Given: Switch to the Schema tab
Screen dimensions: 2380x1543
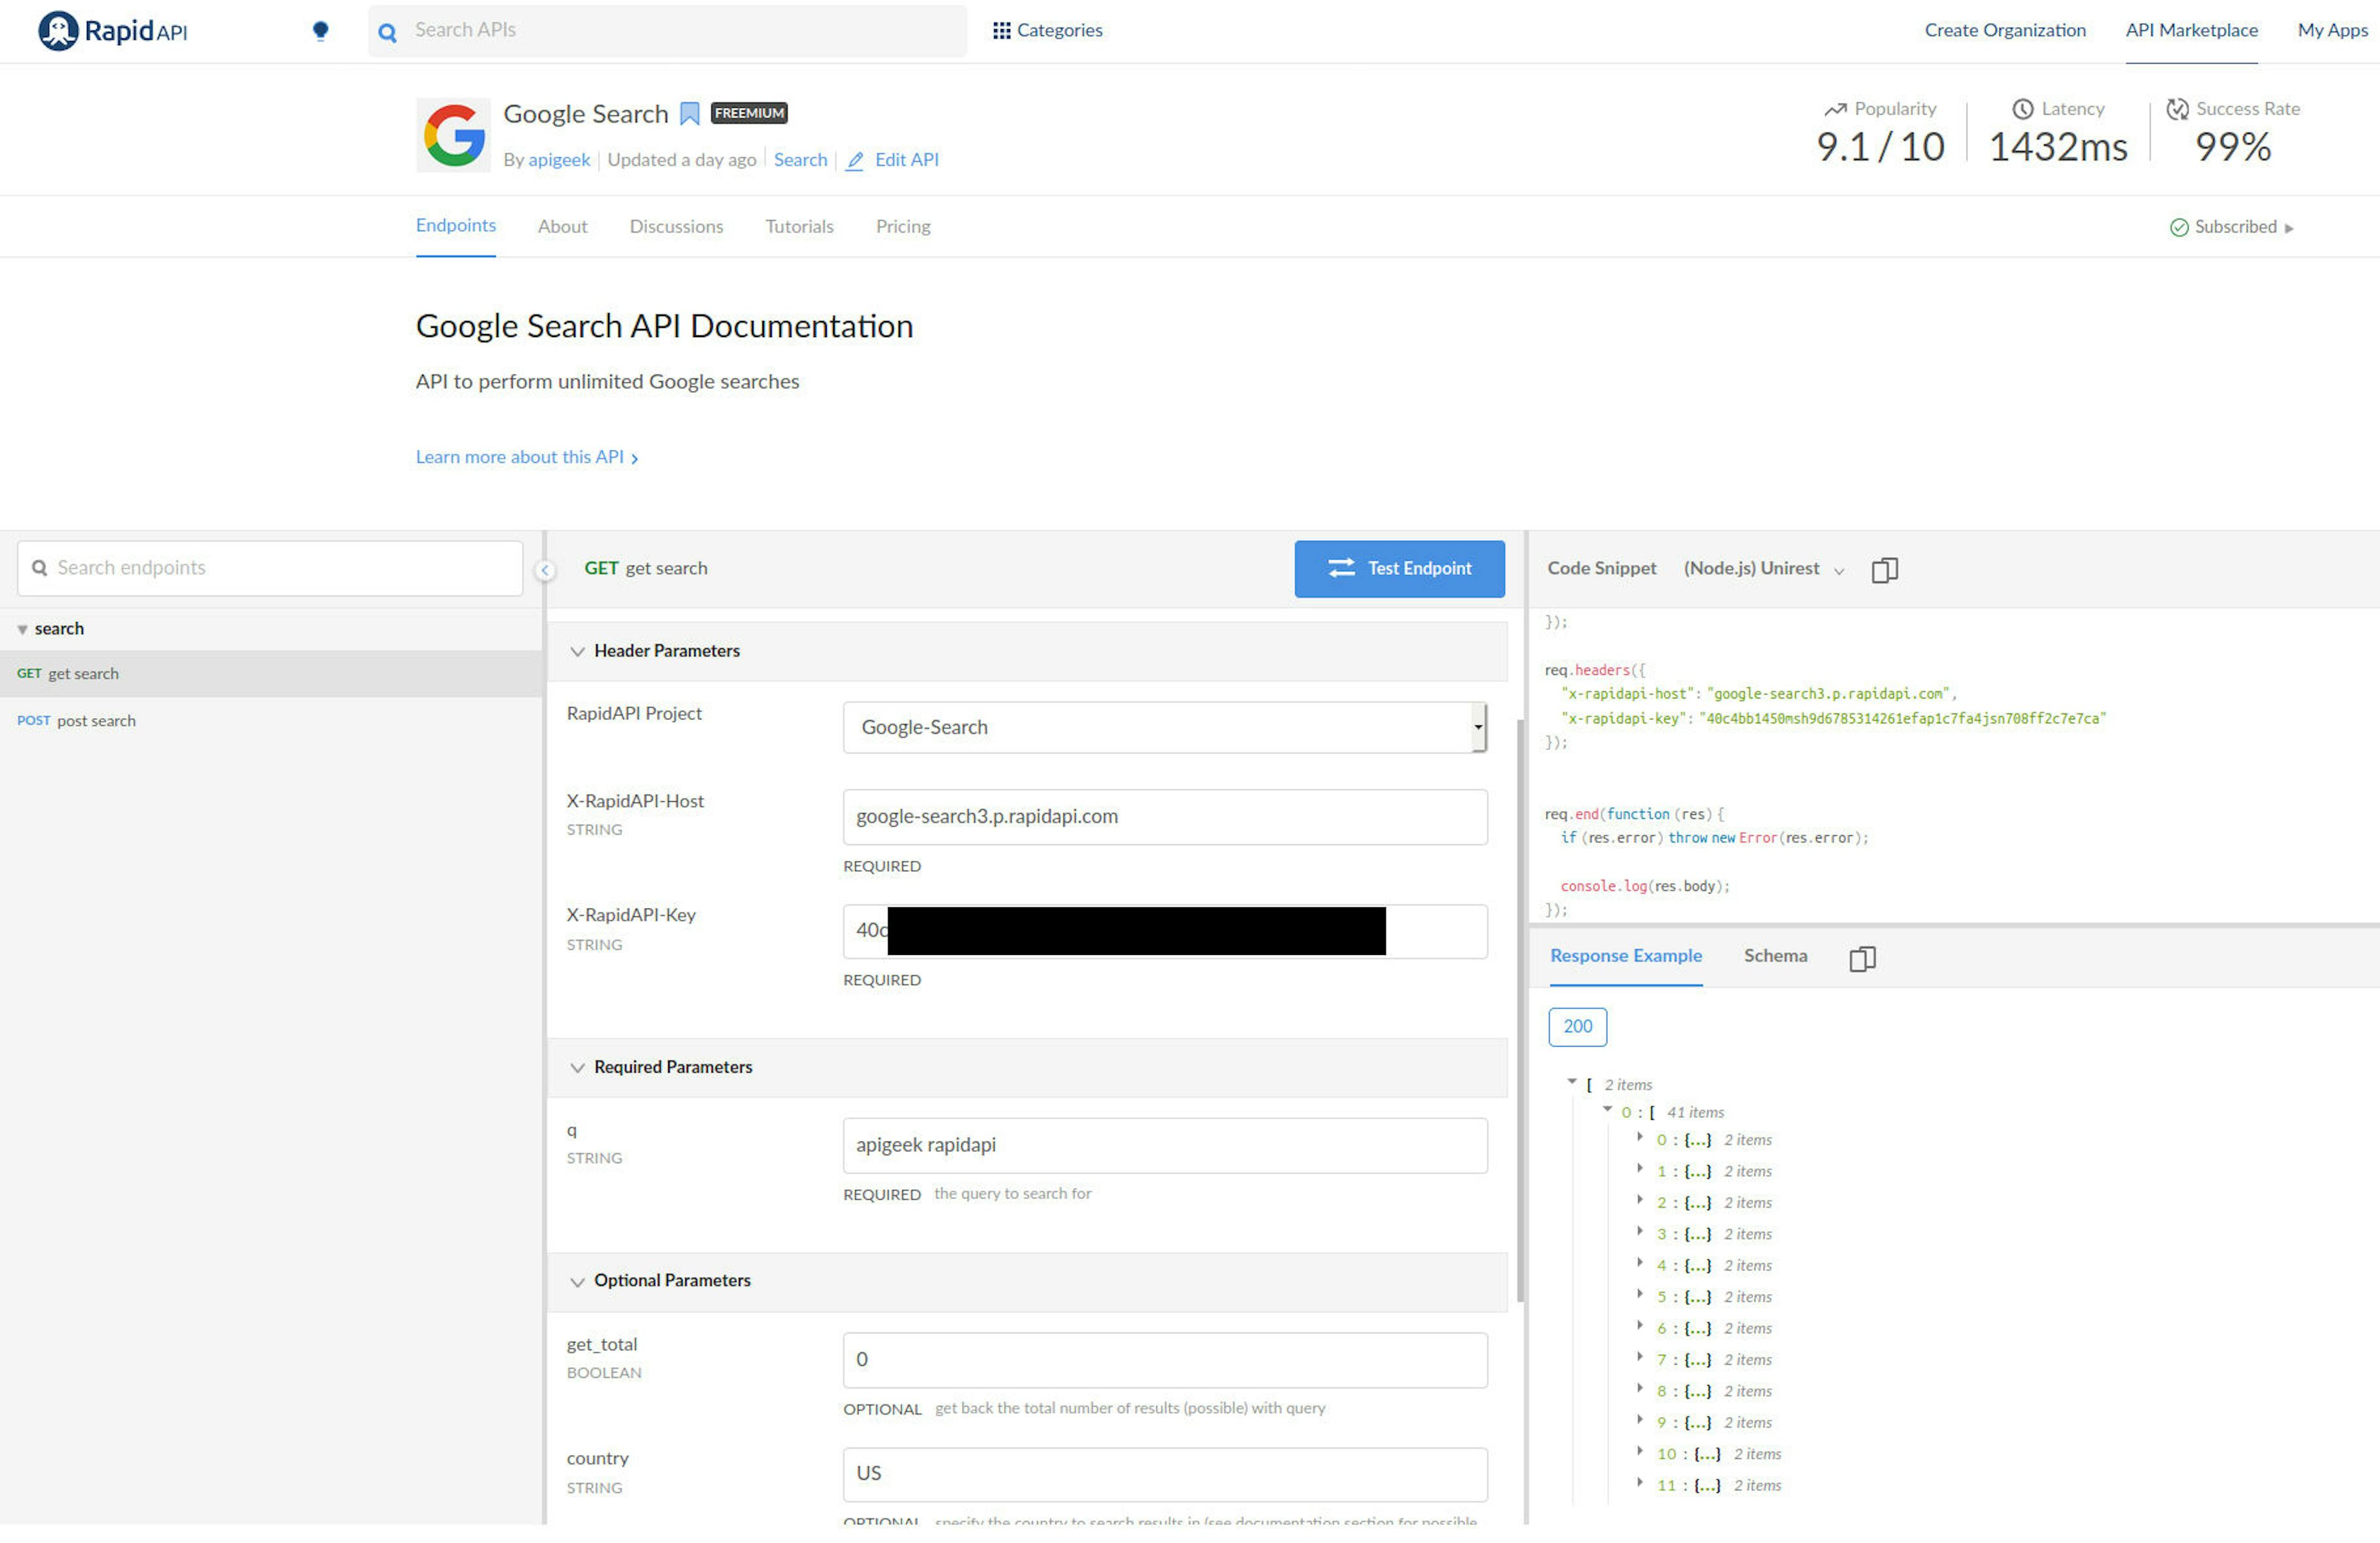Looking at the screenshot, I should (x=1775, y=956).
